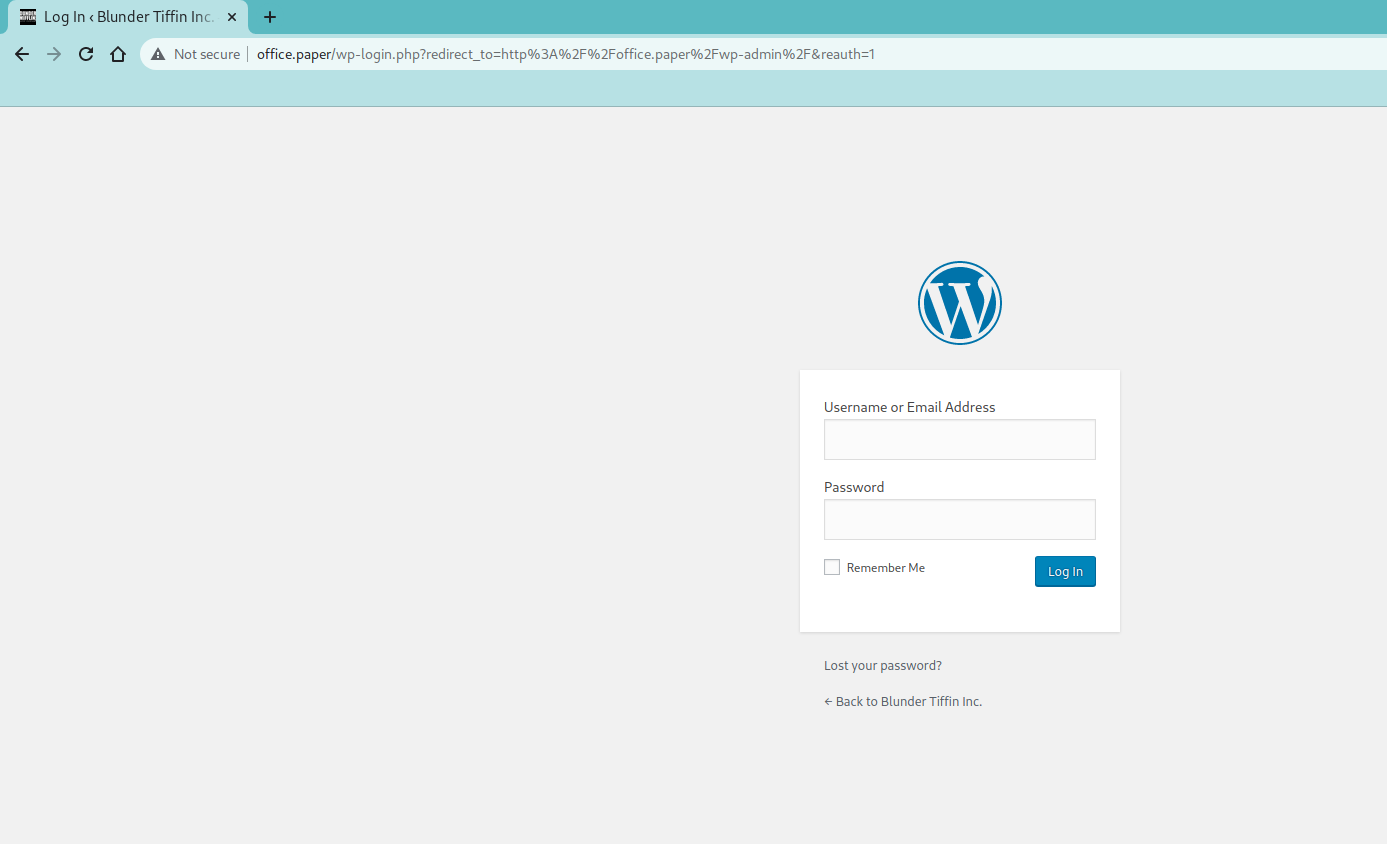Enable the Remember Me checkbox
The width and height of the screenshot is (1387, 844).
point(832,567)
